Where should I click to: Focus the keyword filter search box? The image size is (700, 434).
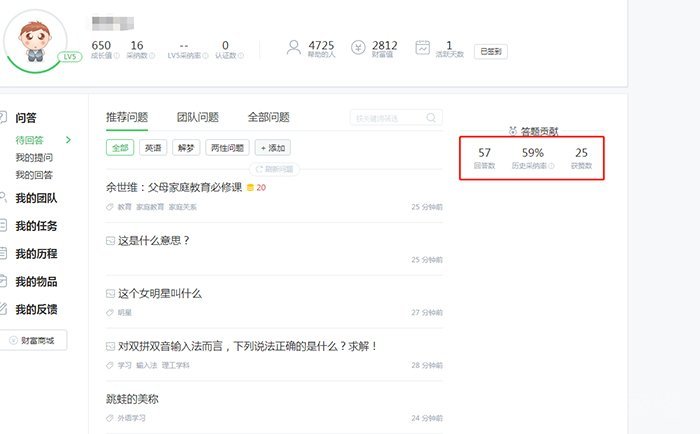click(x=396, y=118)
